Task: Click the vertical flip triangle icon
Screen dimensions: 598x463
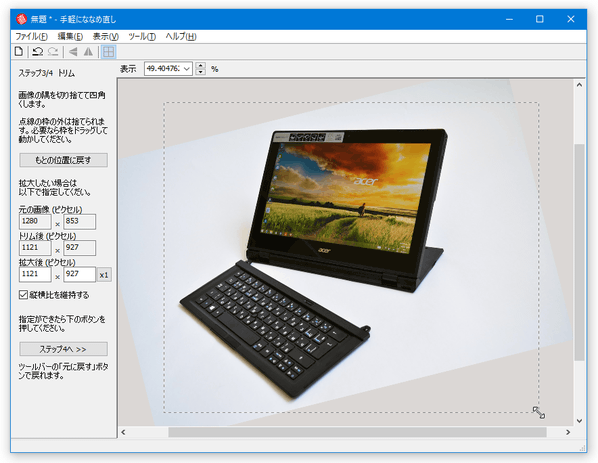Action: [88, 51]
